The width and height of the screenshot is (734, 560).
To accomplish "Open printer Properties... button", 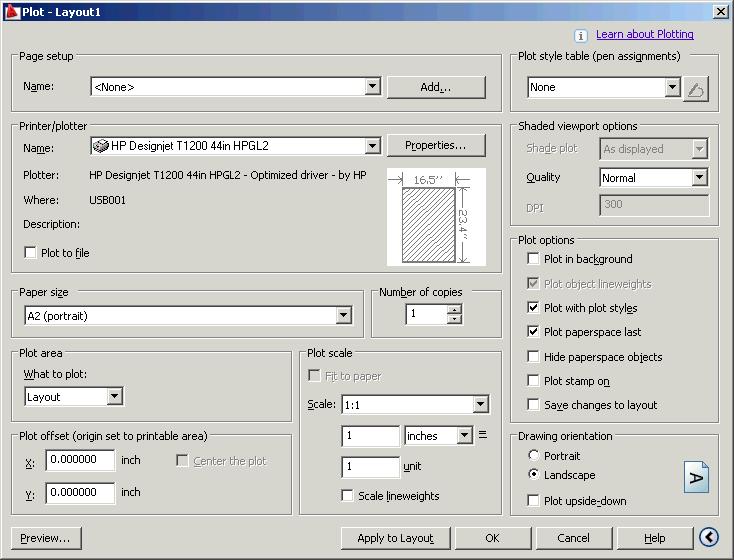I will pos(436,145).
